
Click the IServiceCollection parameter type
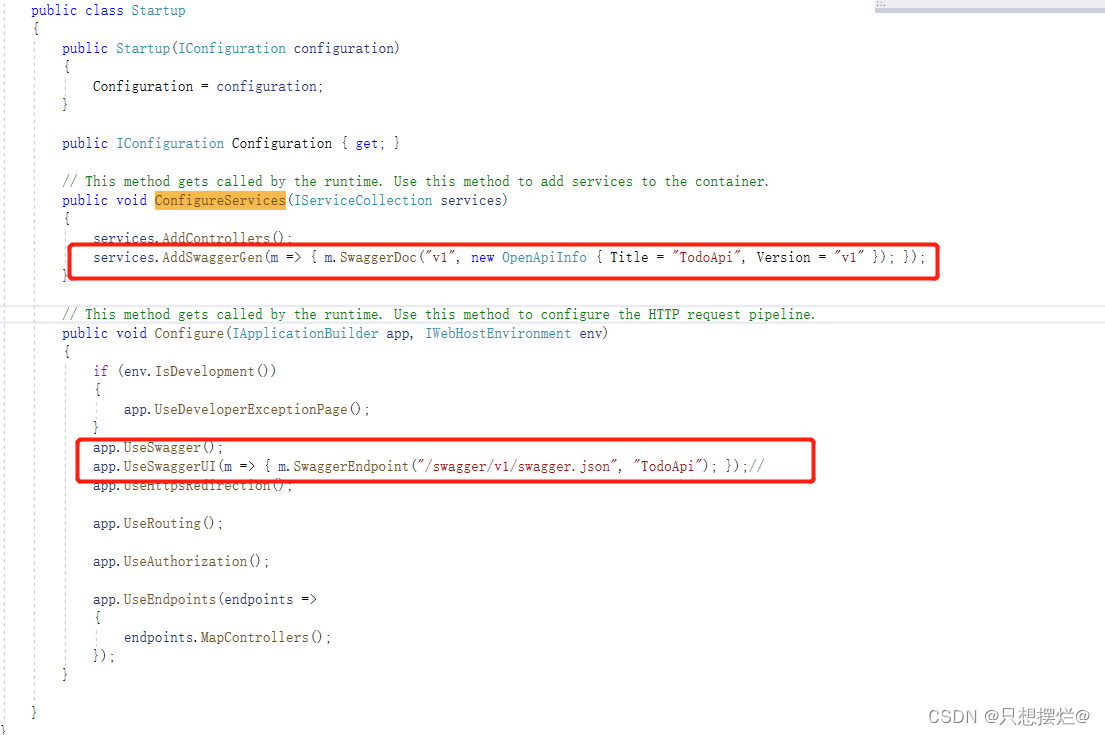pyautogui.click(x=362, y=200)
